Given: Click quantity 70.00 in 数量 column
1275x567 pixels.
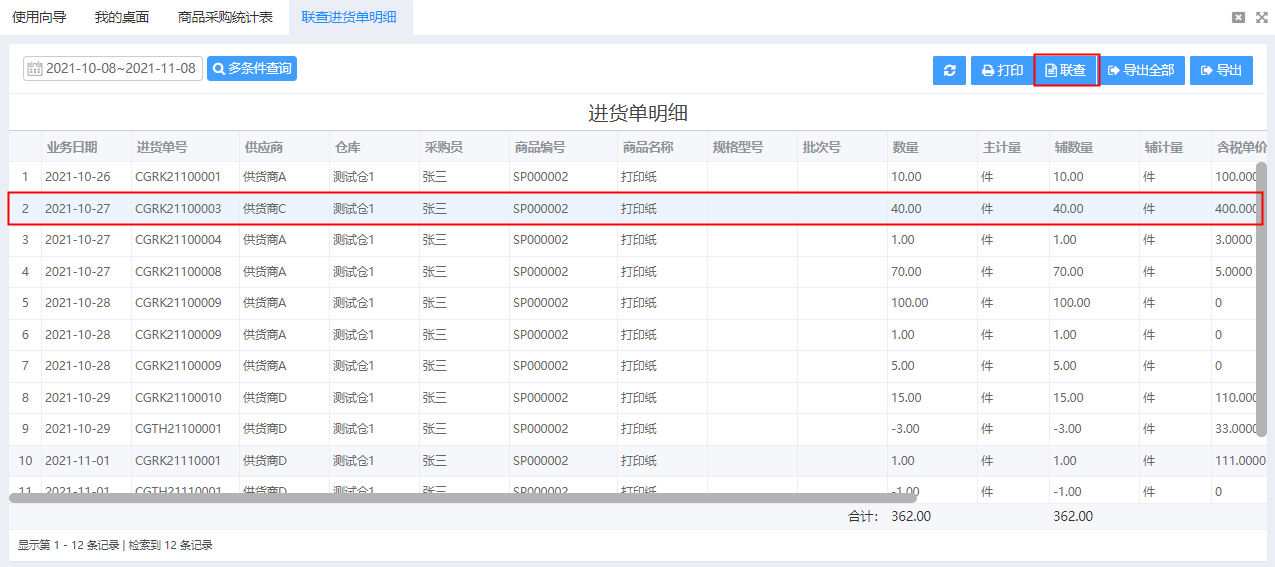Looking at the screenshot, I should pos(906,272).
